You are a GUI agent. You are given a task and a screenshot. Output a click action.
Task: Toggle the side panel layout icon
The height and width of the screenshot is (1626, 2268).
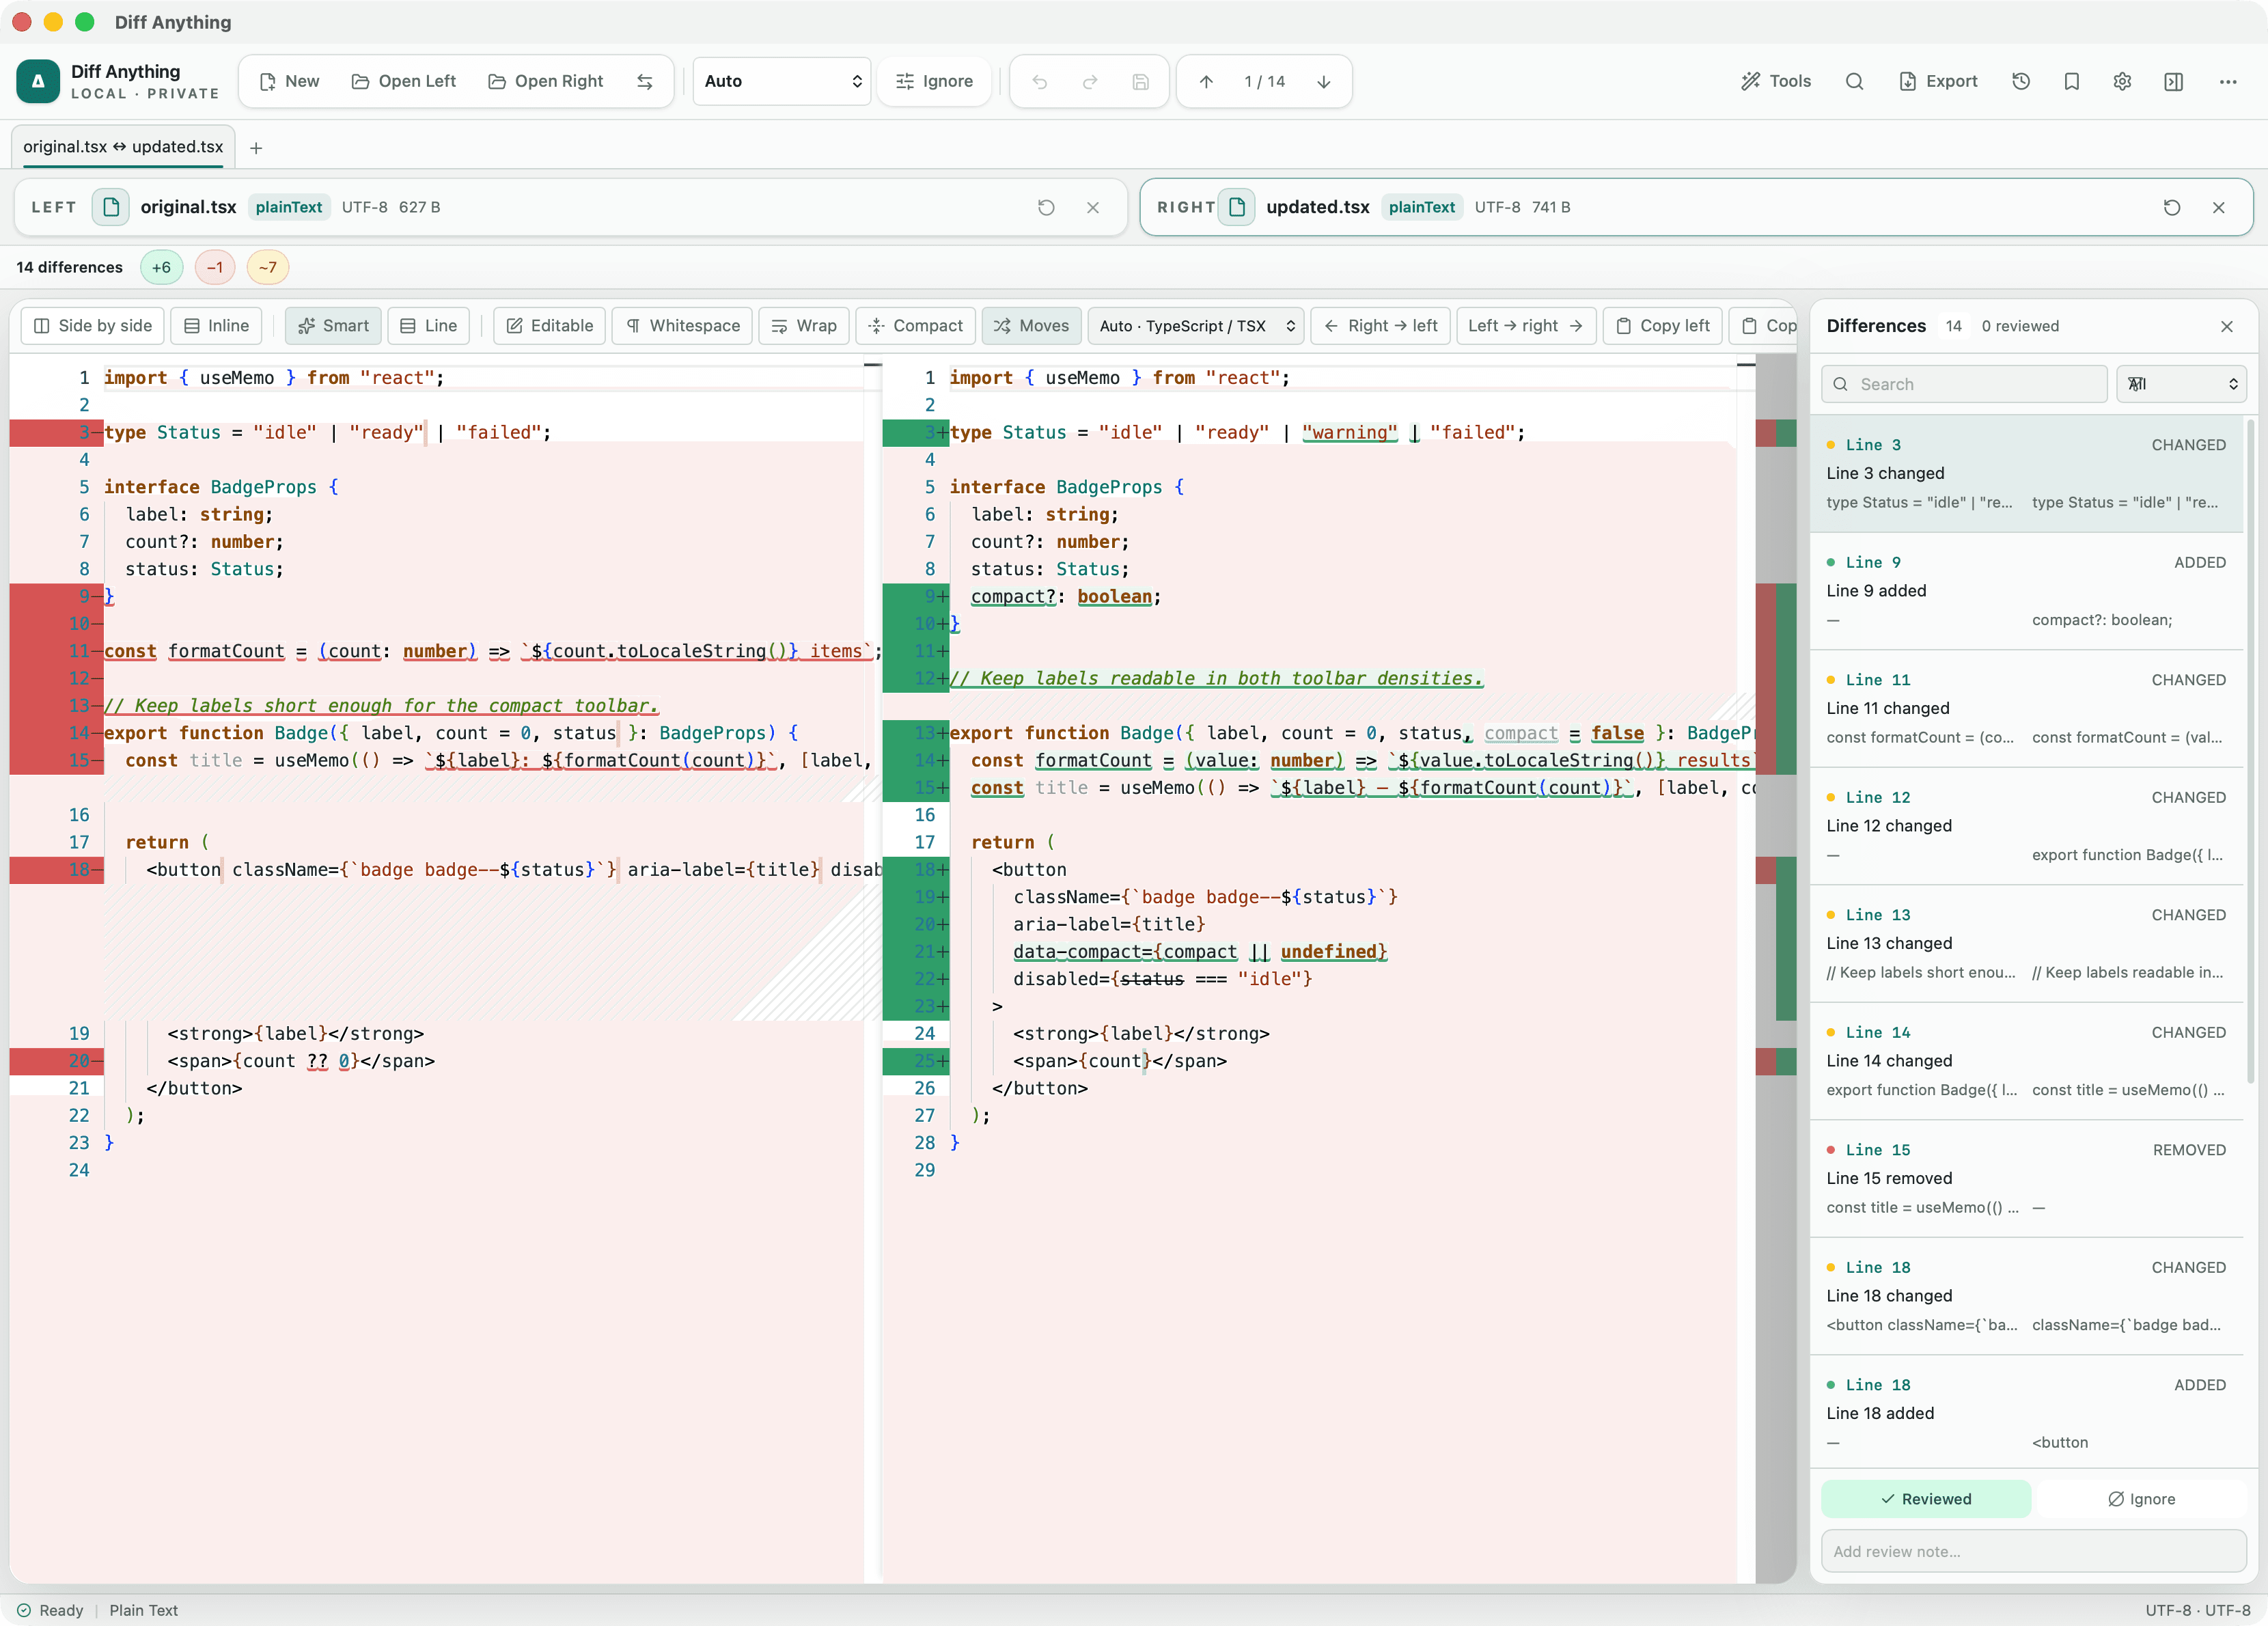click(2173, 82)
